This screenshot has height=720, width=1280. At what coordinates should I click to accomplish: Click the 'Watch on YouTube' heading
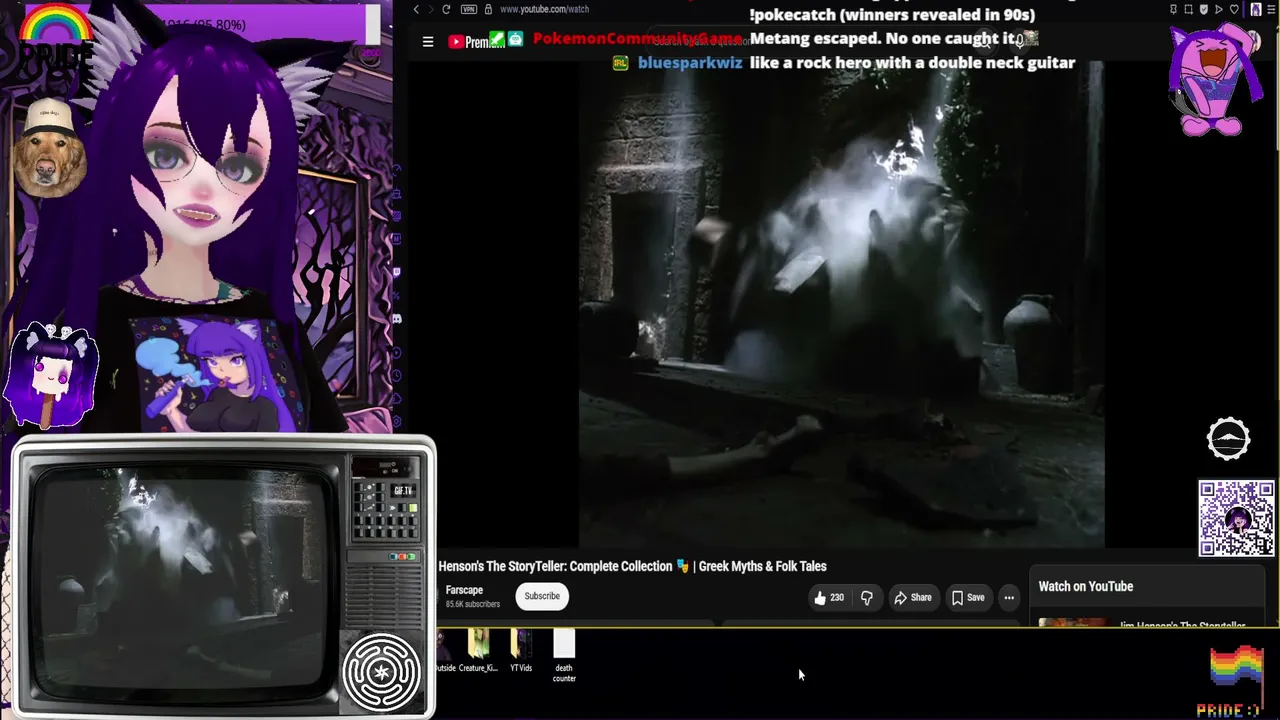pyautogui.click(x=1086, y=587)
